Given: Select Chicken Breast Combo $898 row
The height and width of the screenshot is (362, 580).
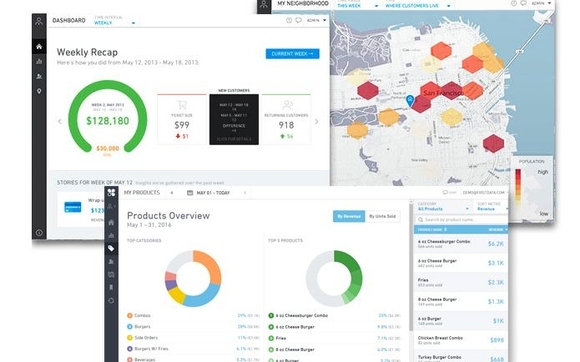Looking at the screenshot, I should [461, 340].
